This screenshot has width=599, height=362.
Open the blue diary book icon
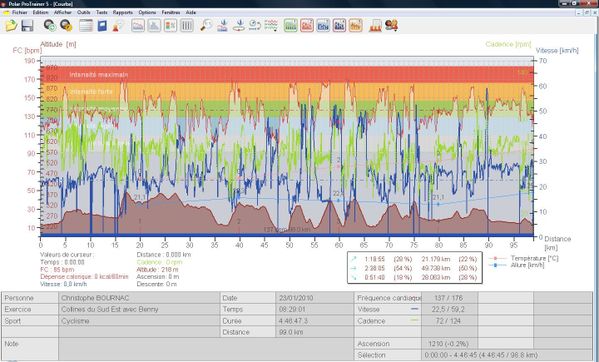pyautogui.click(x=102, y=26)
